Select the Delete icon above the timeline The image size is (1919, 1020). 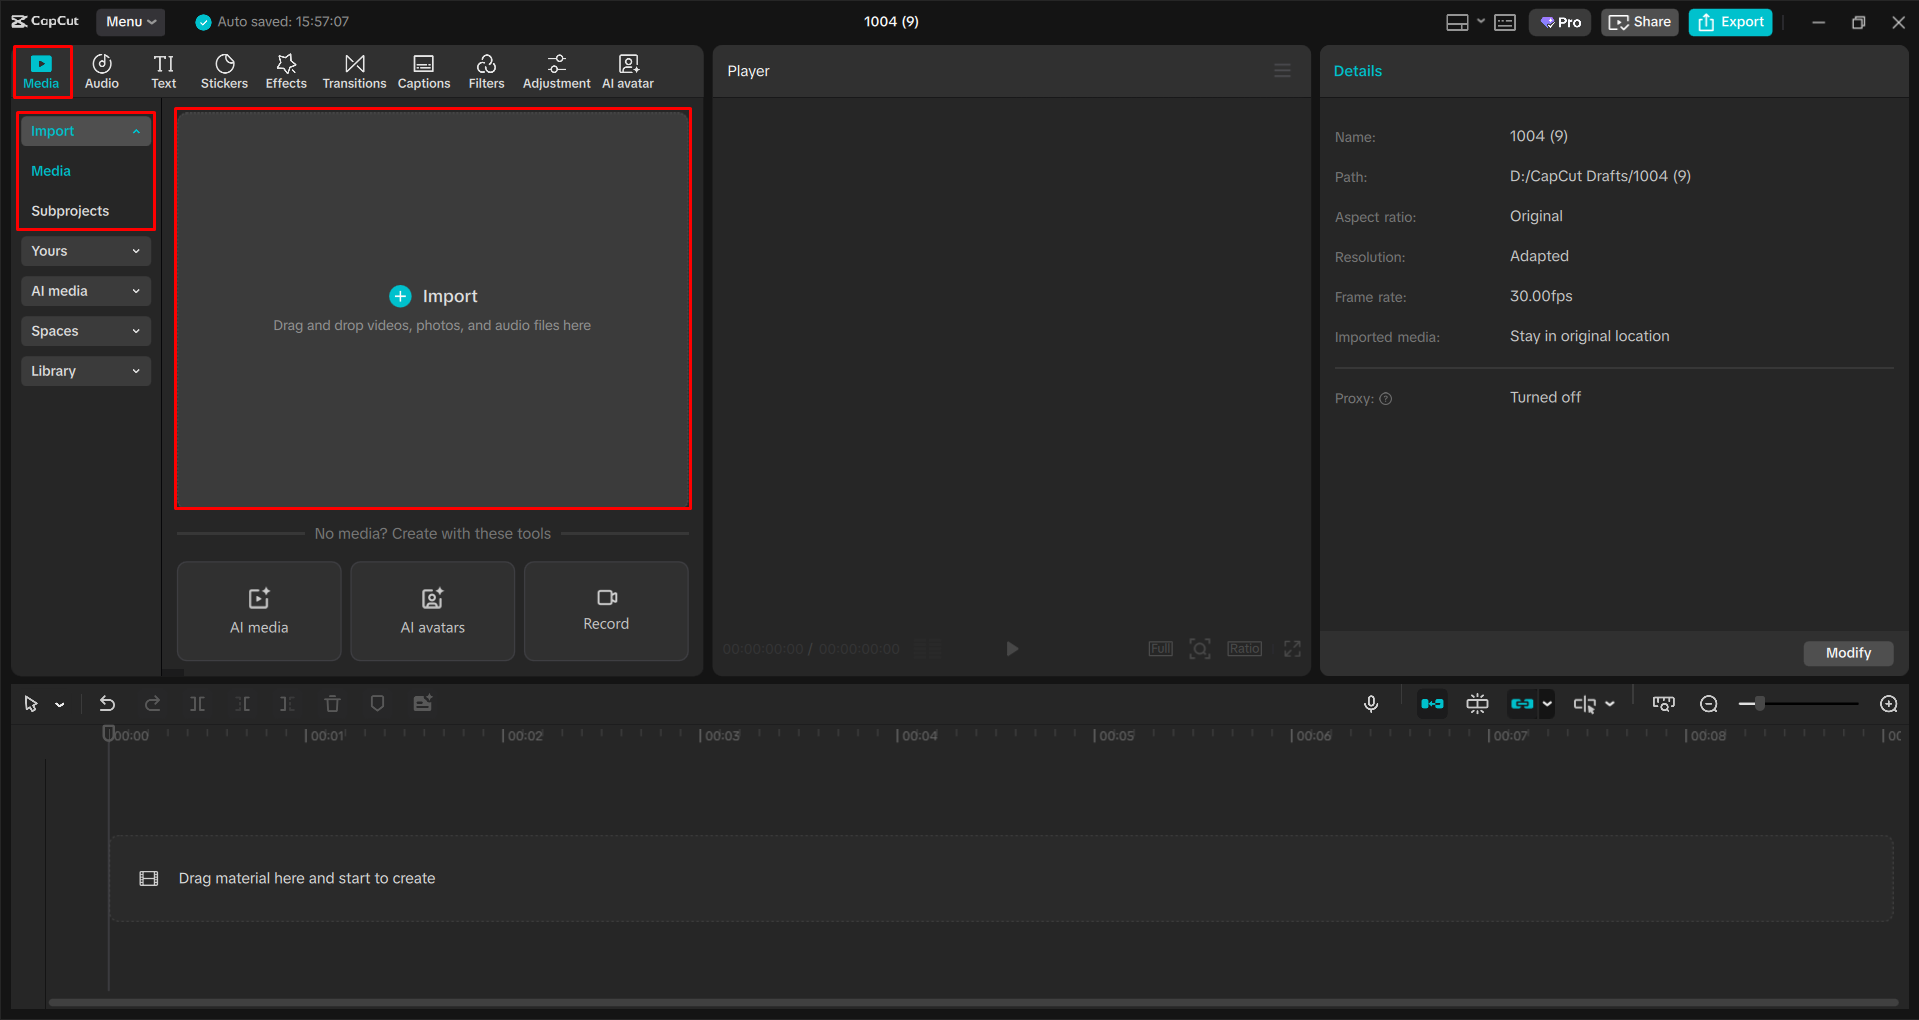point(332,703)
